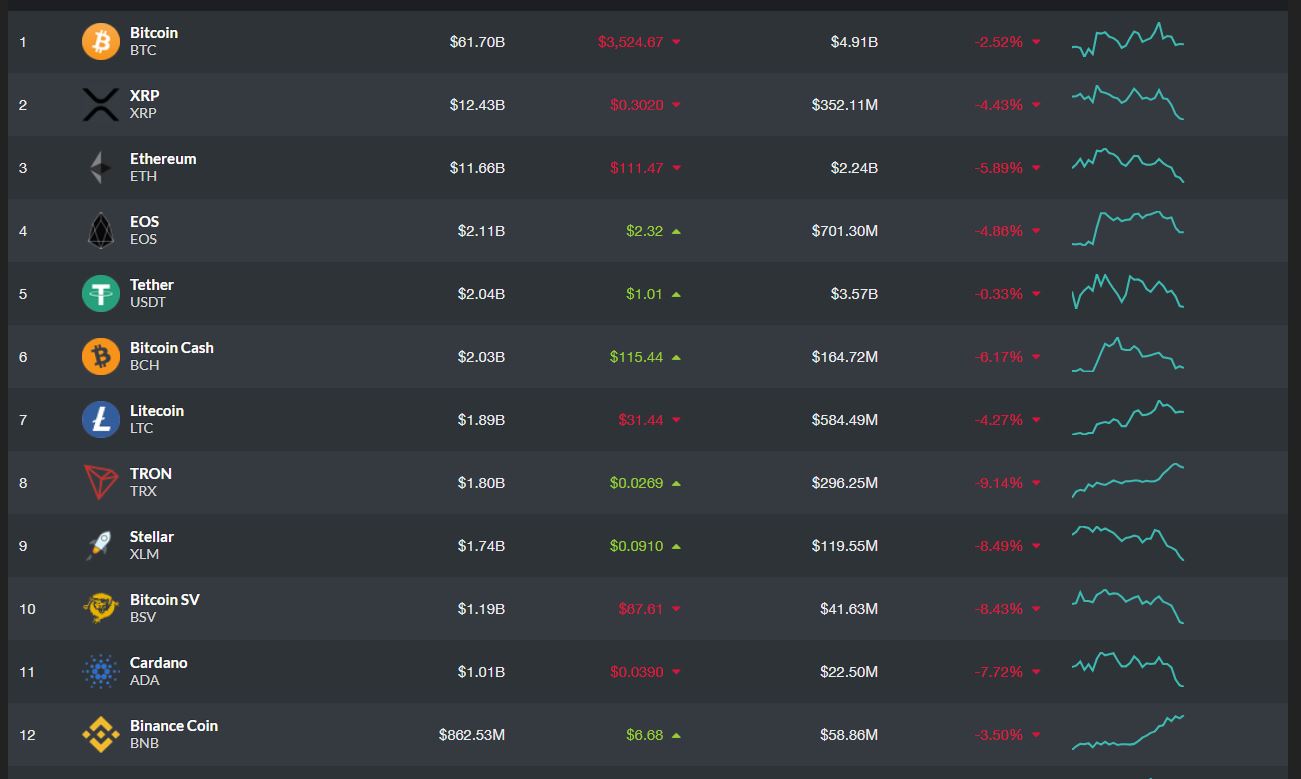Click the Cardano logo icon

tap(100, 672)
